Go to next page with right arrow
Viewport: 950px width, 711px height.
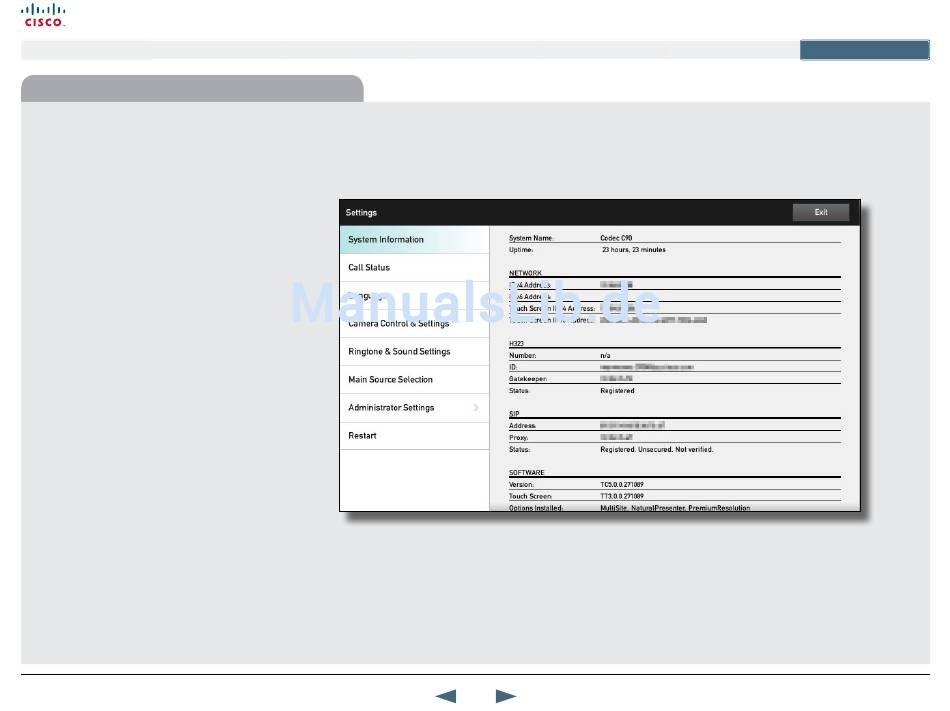(x=505, y=696)
